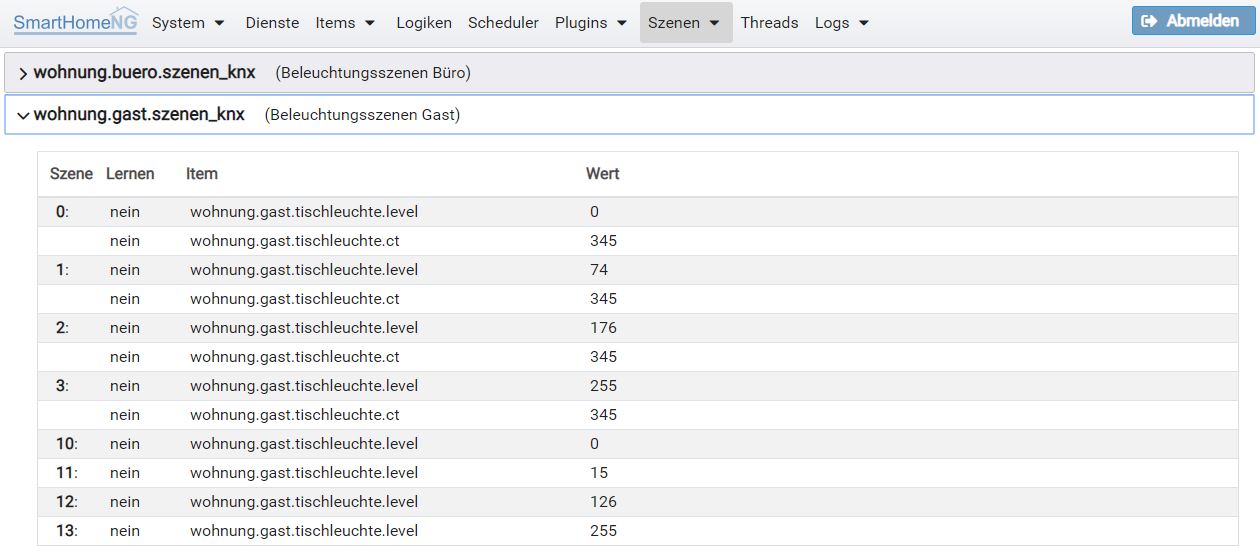Click the value 126 in scene 12
Screen dimensions: 1260x559
[x=603, y=502]
